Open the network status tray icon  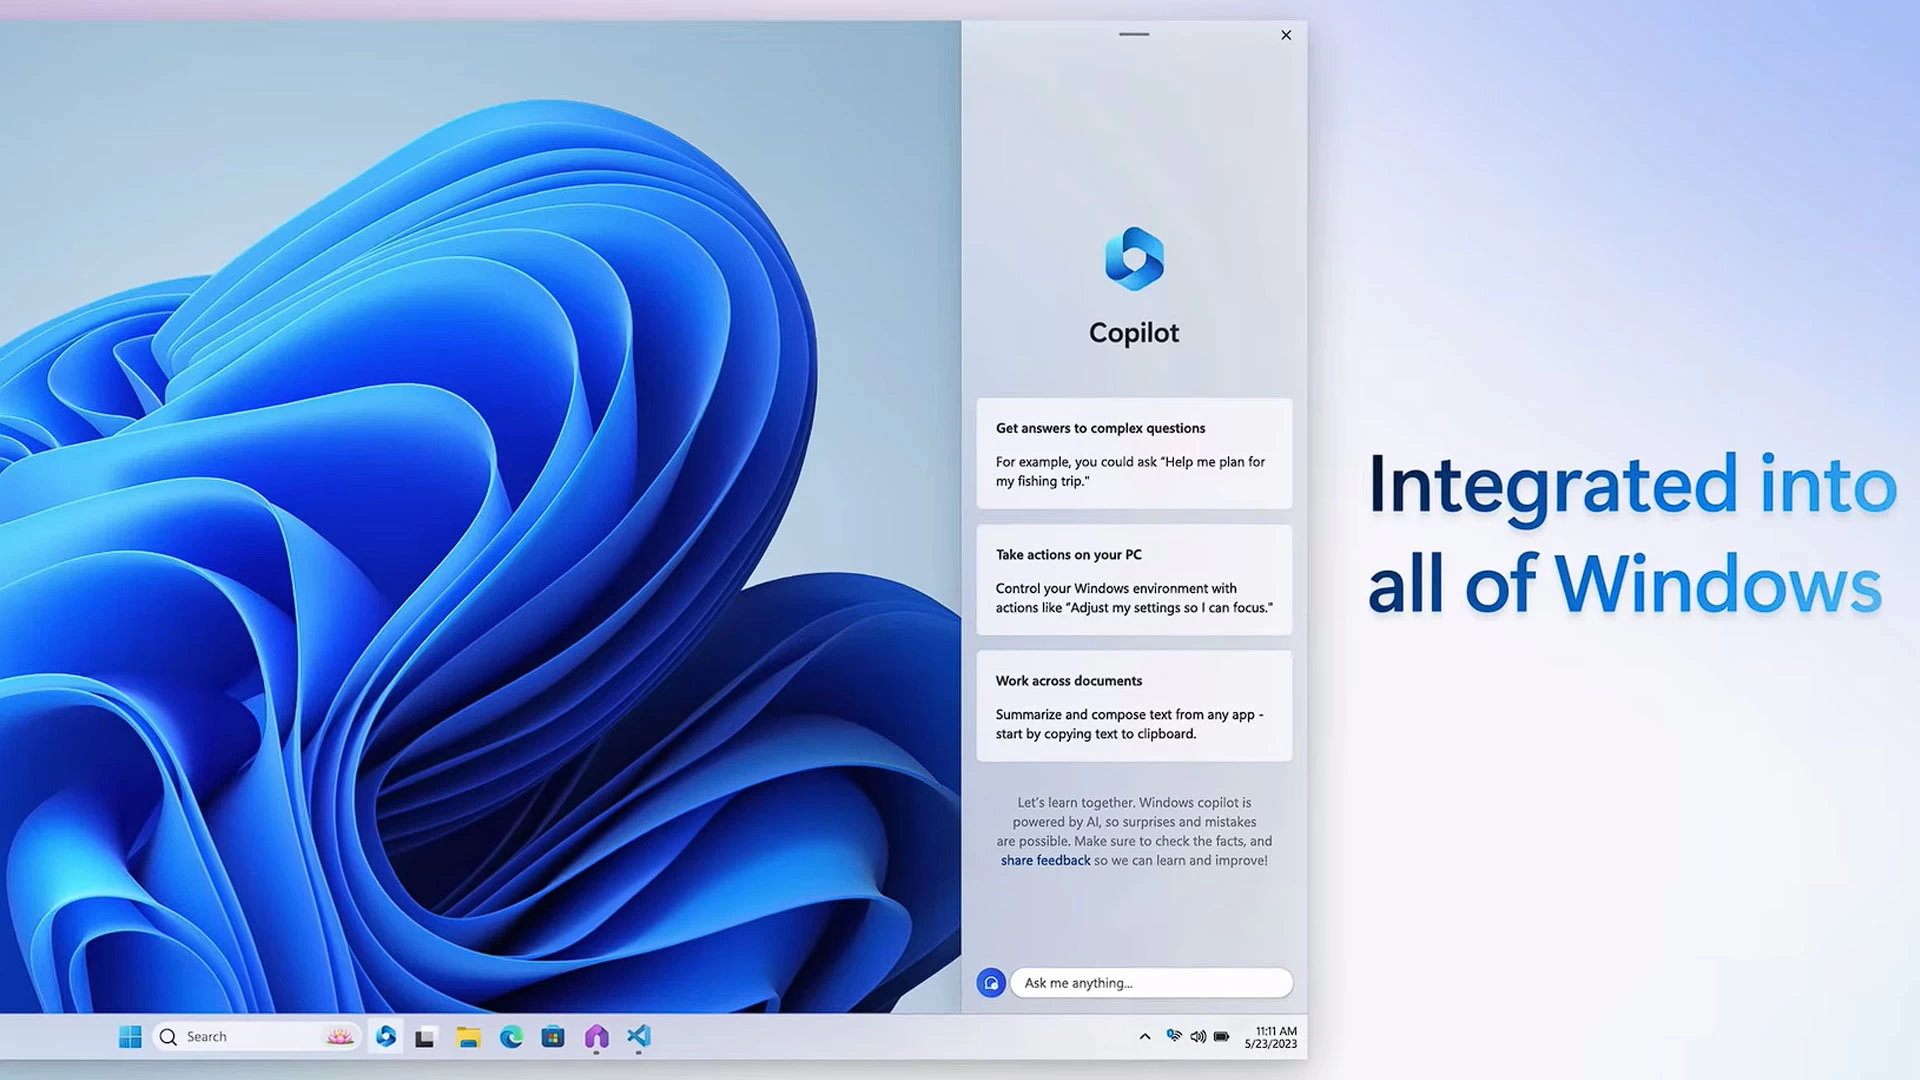(x=1174, y=1037)
